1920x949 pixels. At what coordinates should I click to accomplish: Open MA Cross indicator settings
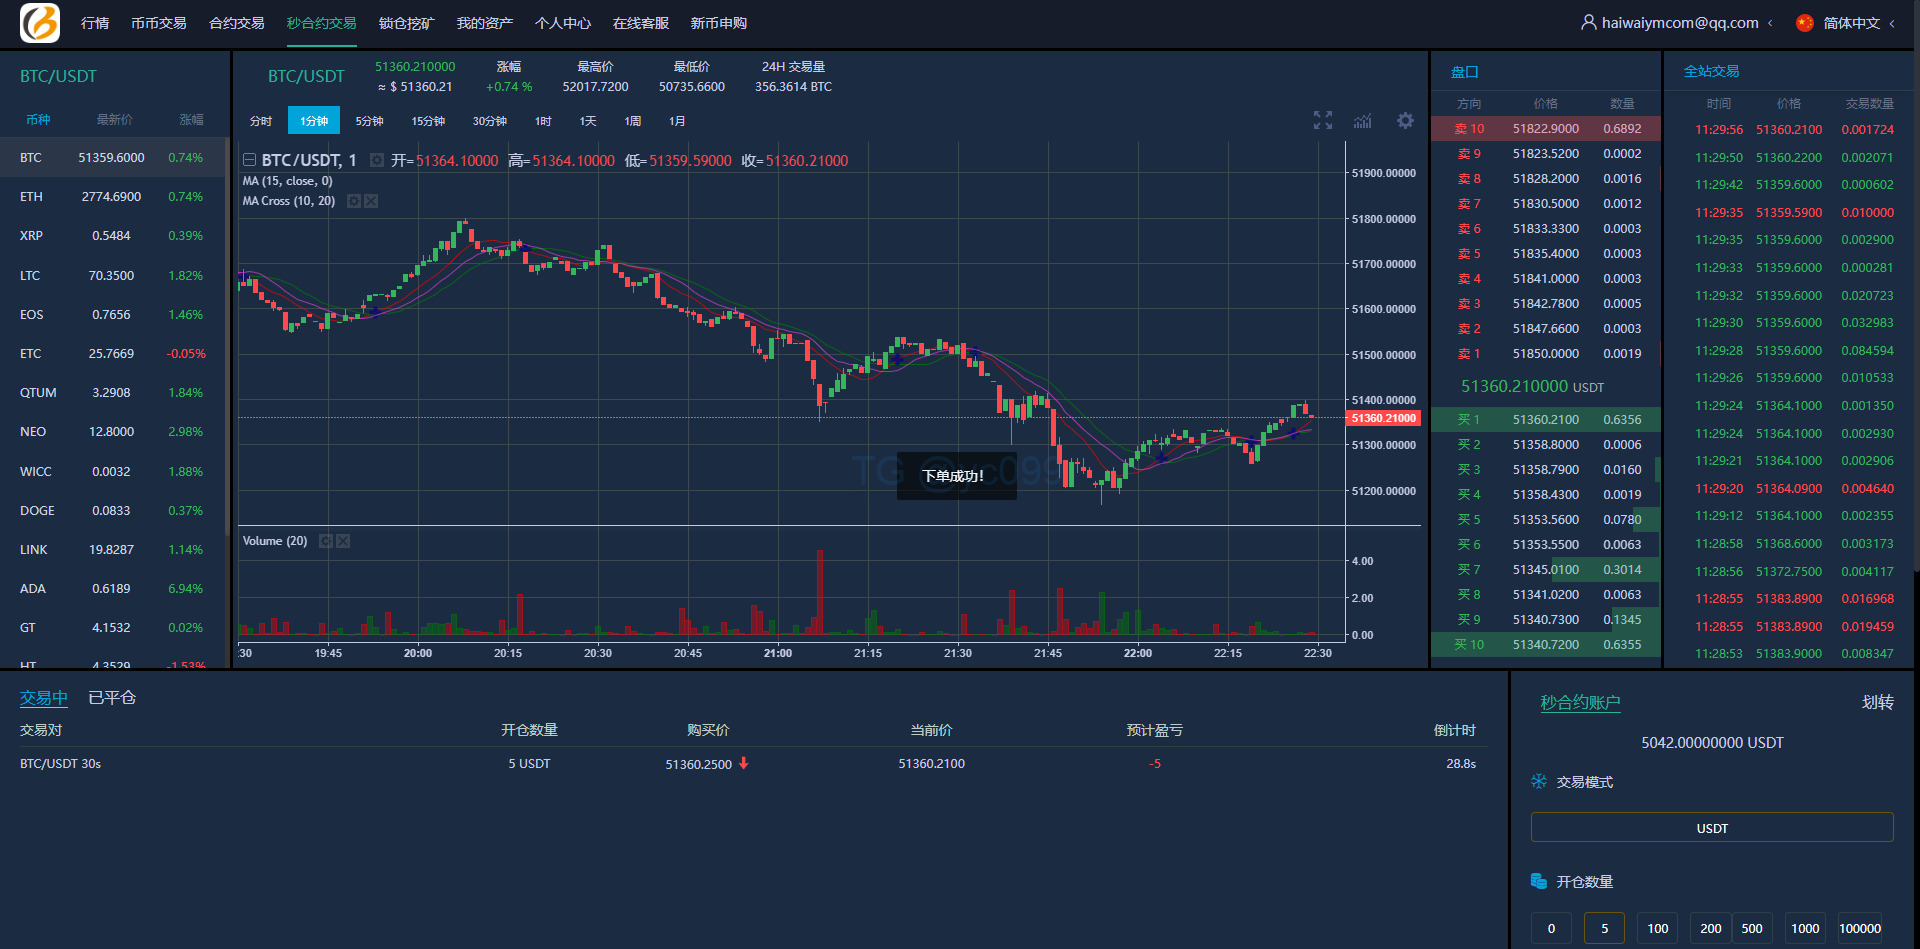(x=353, y=201)
